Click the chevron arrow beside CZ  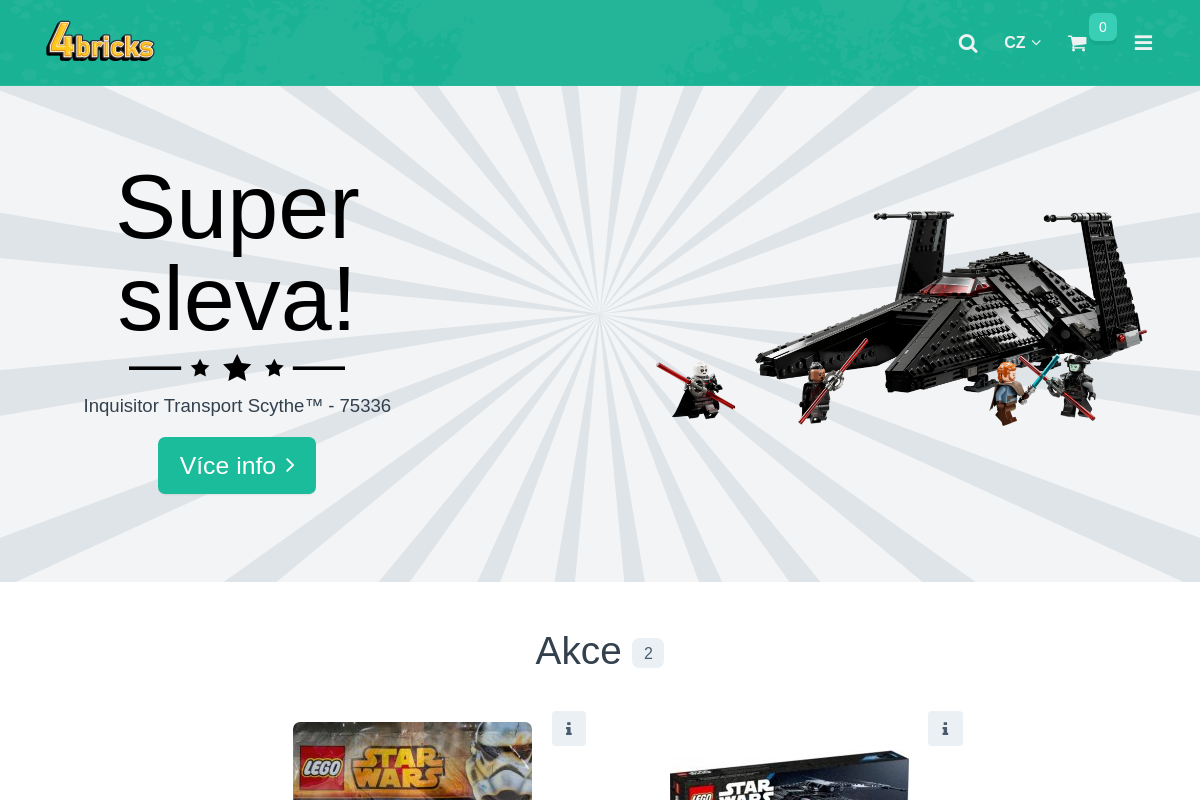click(x=1036, y=43)
